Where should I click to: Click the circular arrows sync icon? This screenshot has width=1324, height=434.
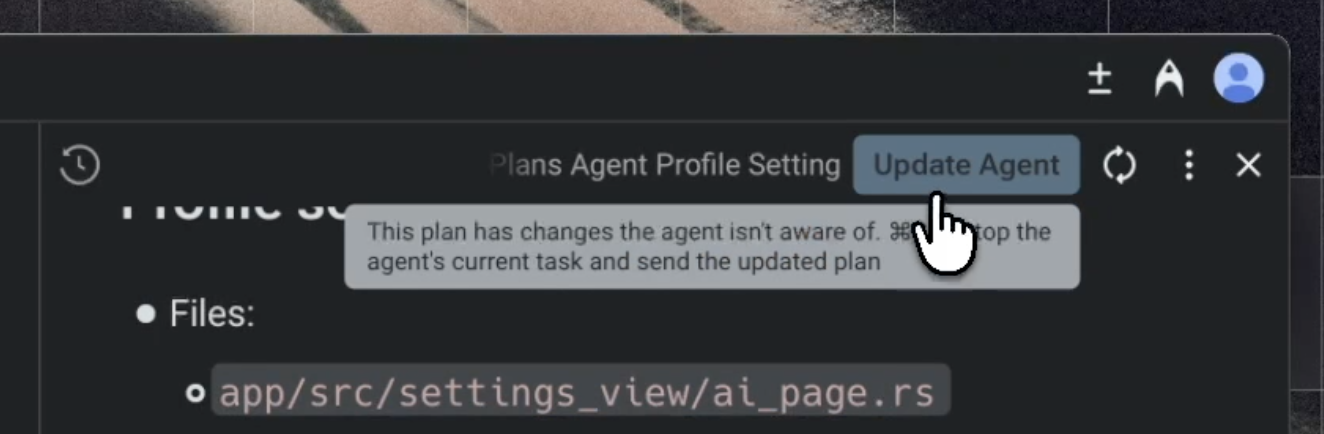click(x=1119, y=165)
